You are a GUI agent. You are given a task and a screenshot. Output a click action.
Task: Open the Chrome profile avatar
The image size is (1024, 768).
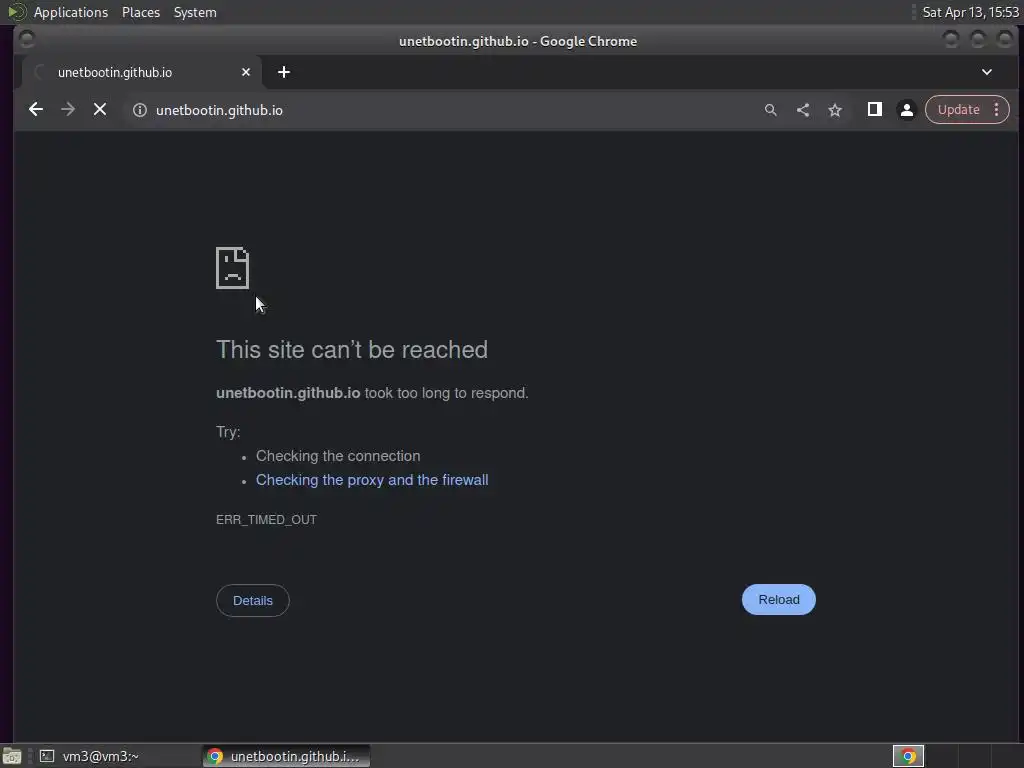906,110
